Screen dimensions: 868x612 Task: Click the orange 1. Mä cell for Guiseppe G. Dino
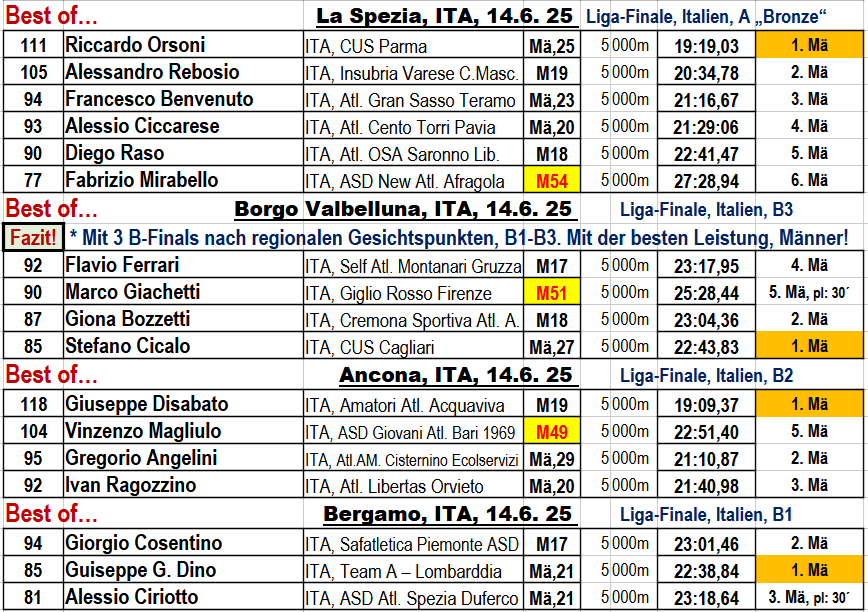tap(809, 570)
